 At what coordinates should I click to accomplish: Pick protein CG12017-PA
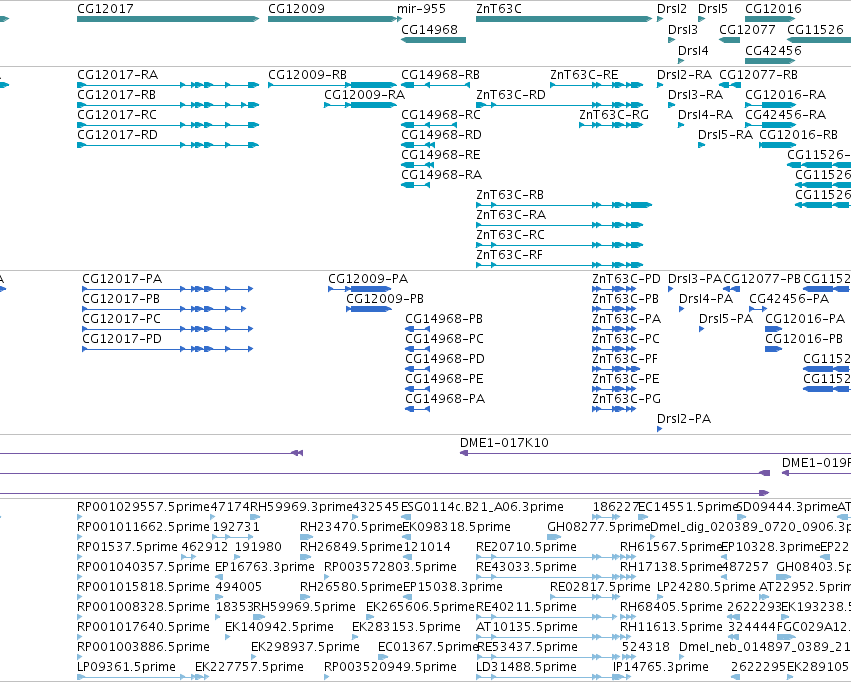tap(122, 278)
